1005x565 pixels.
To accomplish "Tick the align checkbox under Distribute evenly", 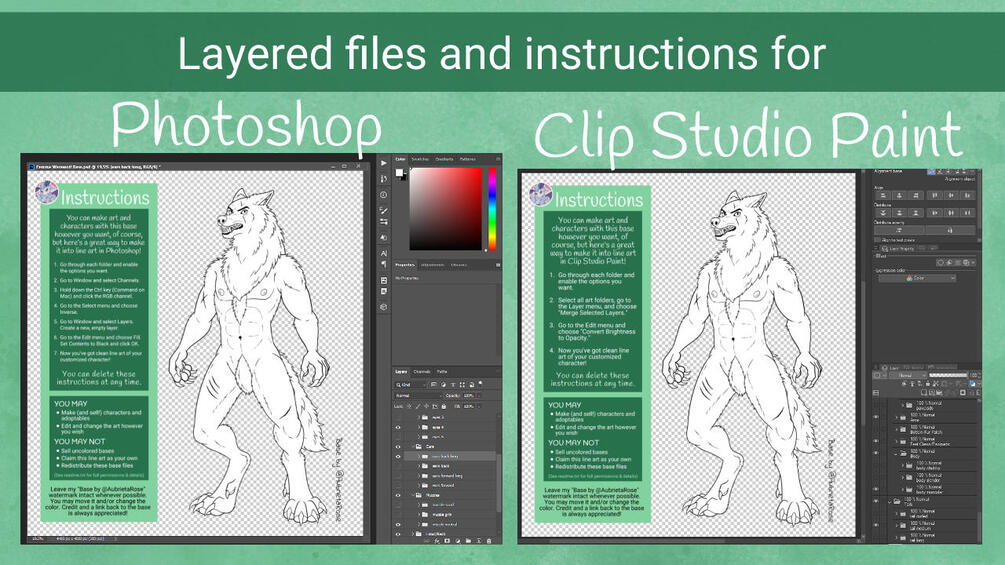I will pyautogui.click(x=877, y=240).
